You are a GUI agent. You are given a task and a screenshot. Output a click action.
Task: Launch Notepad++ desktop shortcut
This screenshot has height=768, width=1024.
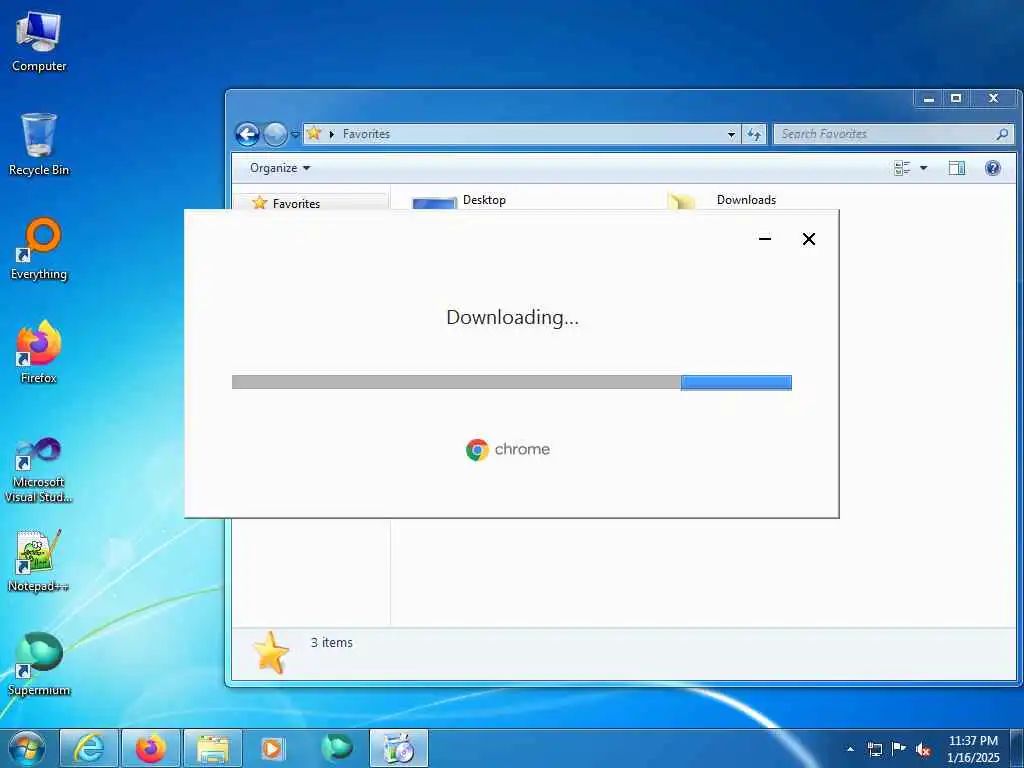(x=39, y=560)
